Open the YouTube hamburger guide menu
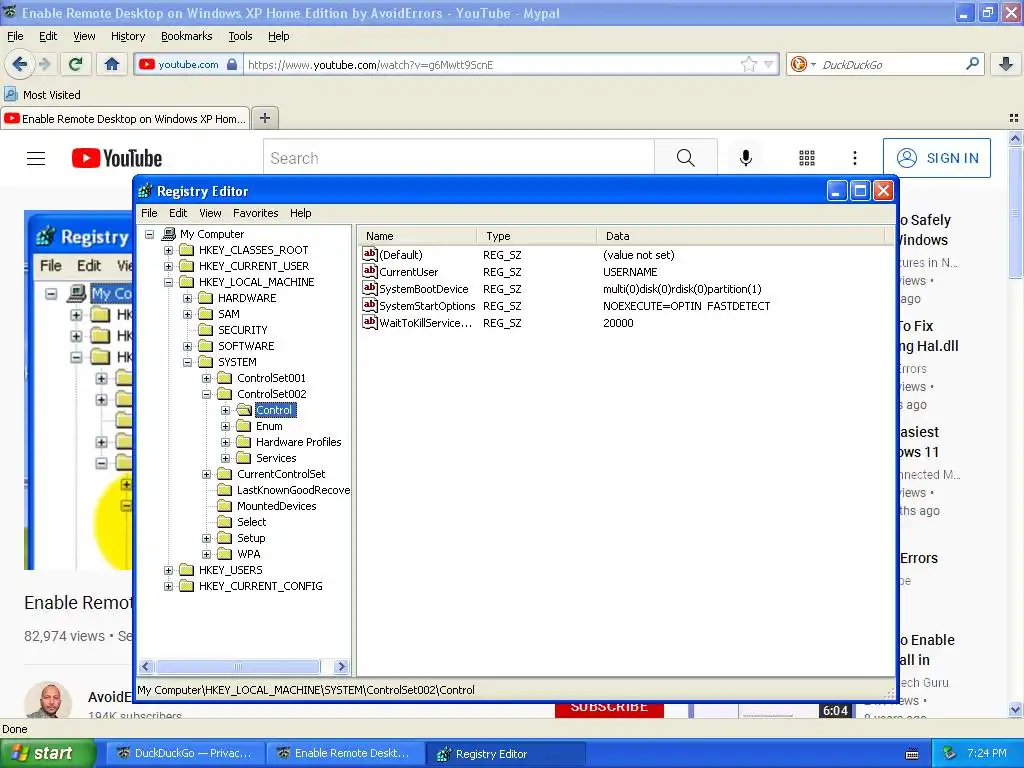 36,158
